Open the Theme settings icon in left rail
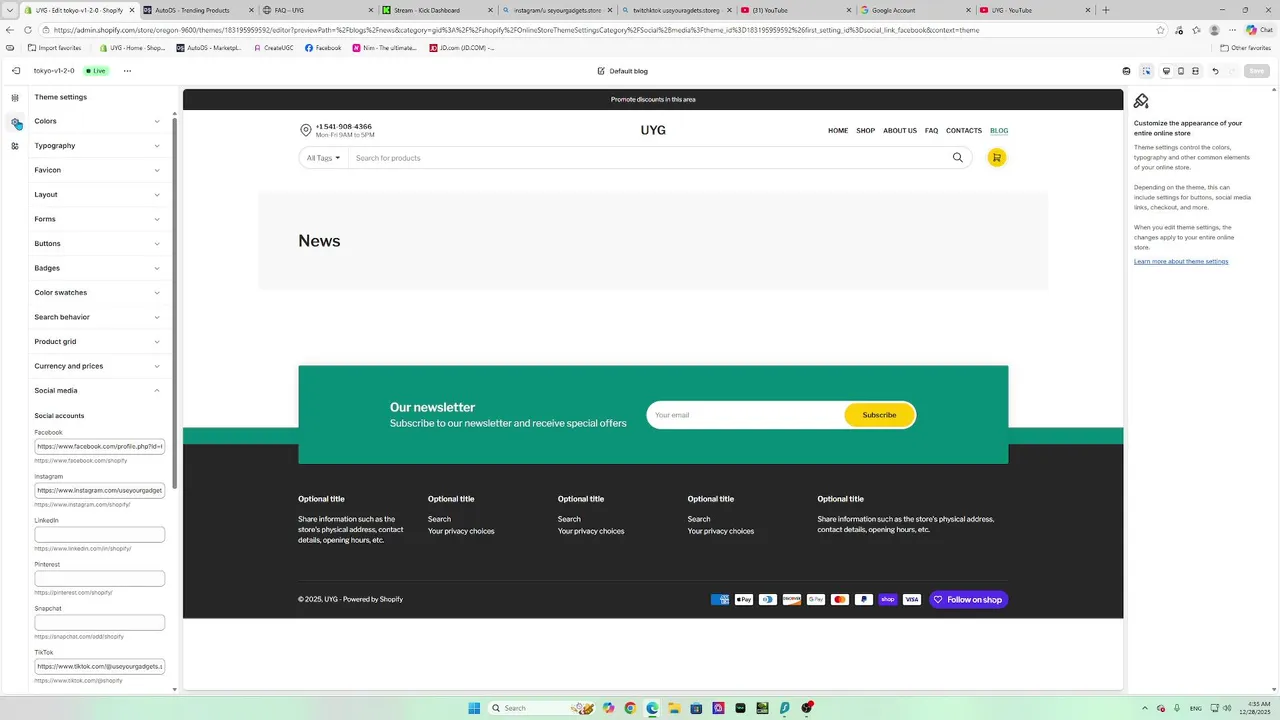 [15, 122]
